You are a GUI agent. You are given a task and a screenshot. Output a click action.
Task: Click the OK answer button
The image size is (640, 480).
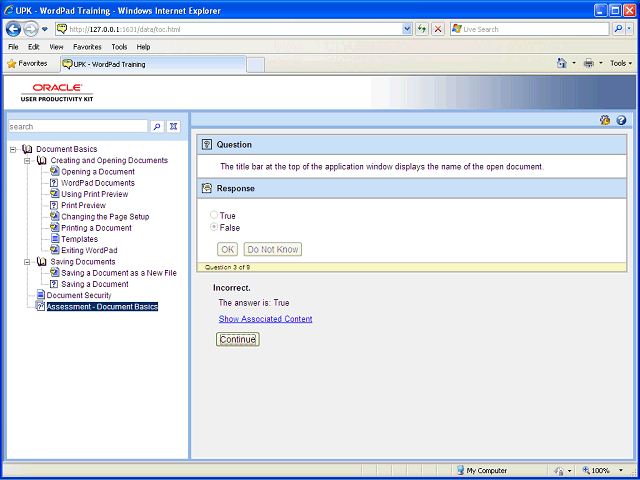pyautogui.click(x=227, y=249)
